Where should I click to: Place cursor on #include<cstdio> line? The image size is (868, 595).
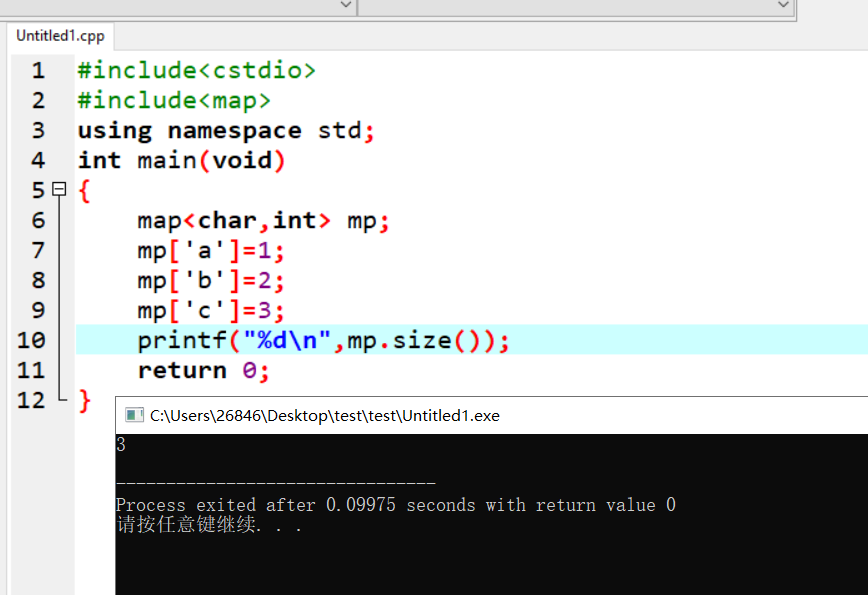tap(197, 70)
